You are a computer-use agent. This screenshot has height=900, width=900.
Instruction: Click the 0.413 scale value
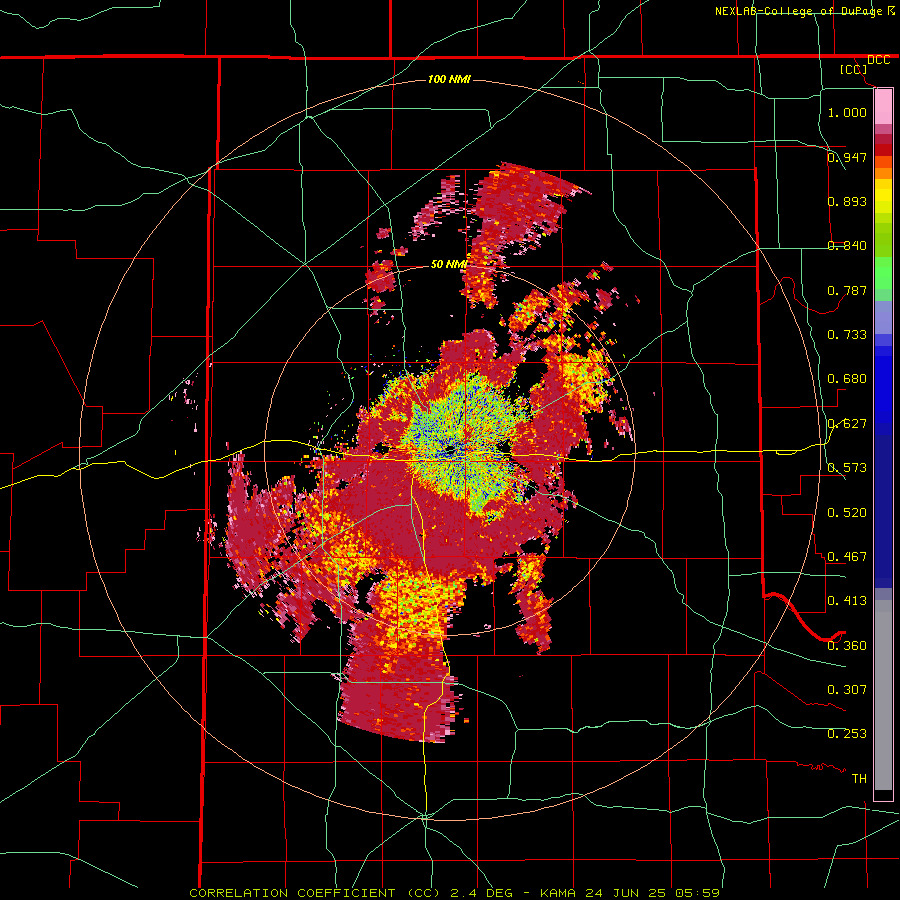point(847,601)
